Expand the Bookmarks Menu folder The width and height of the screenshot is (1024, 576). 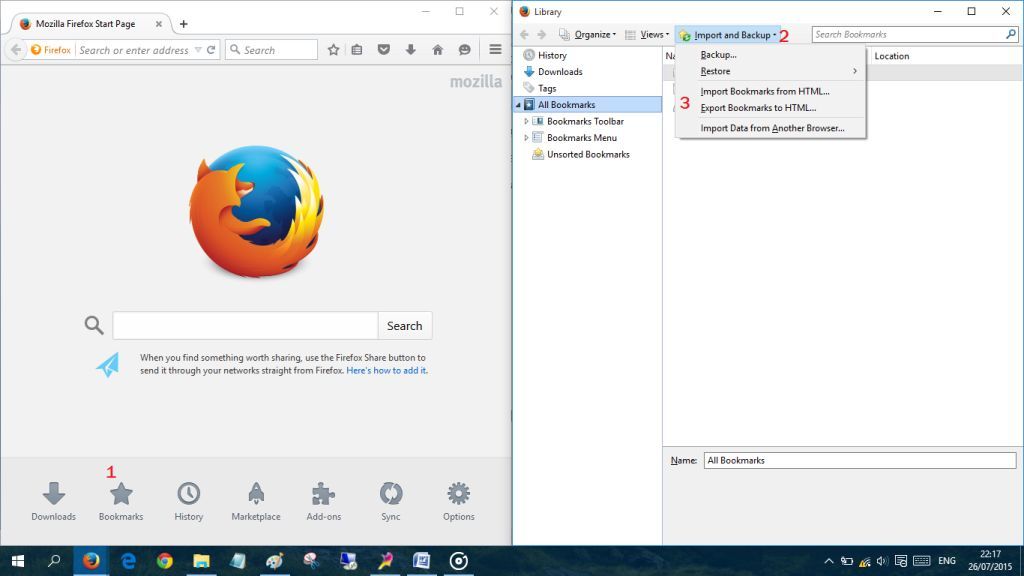pos(526,138)
